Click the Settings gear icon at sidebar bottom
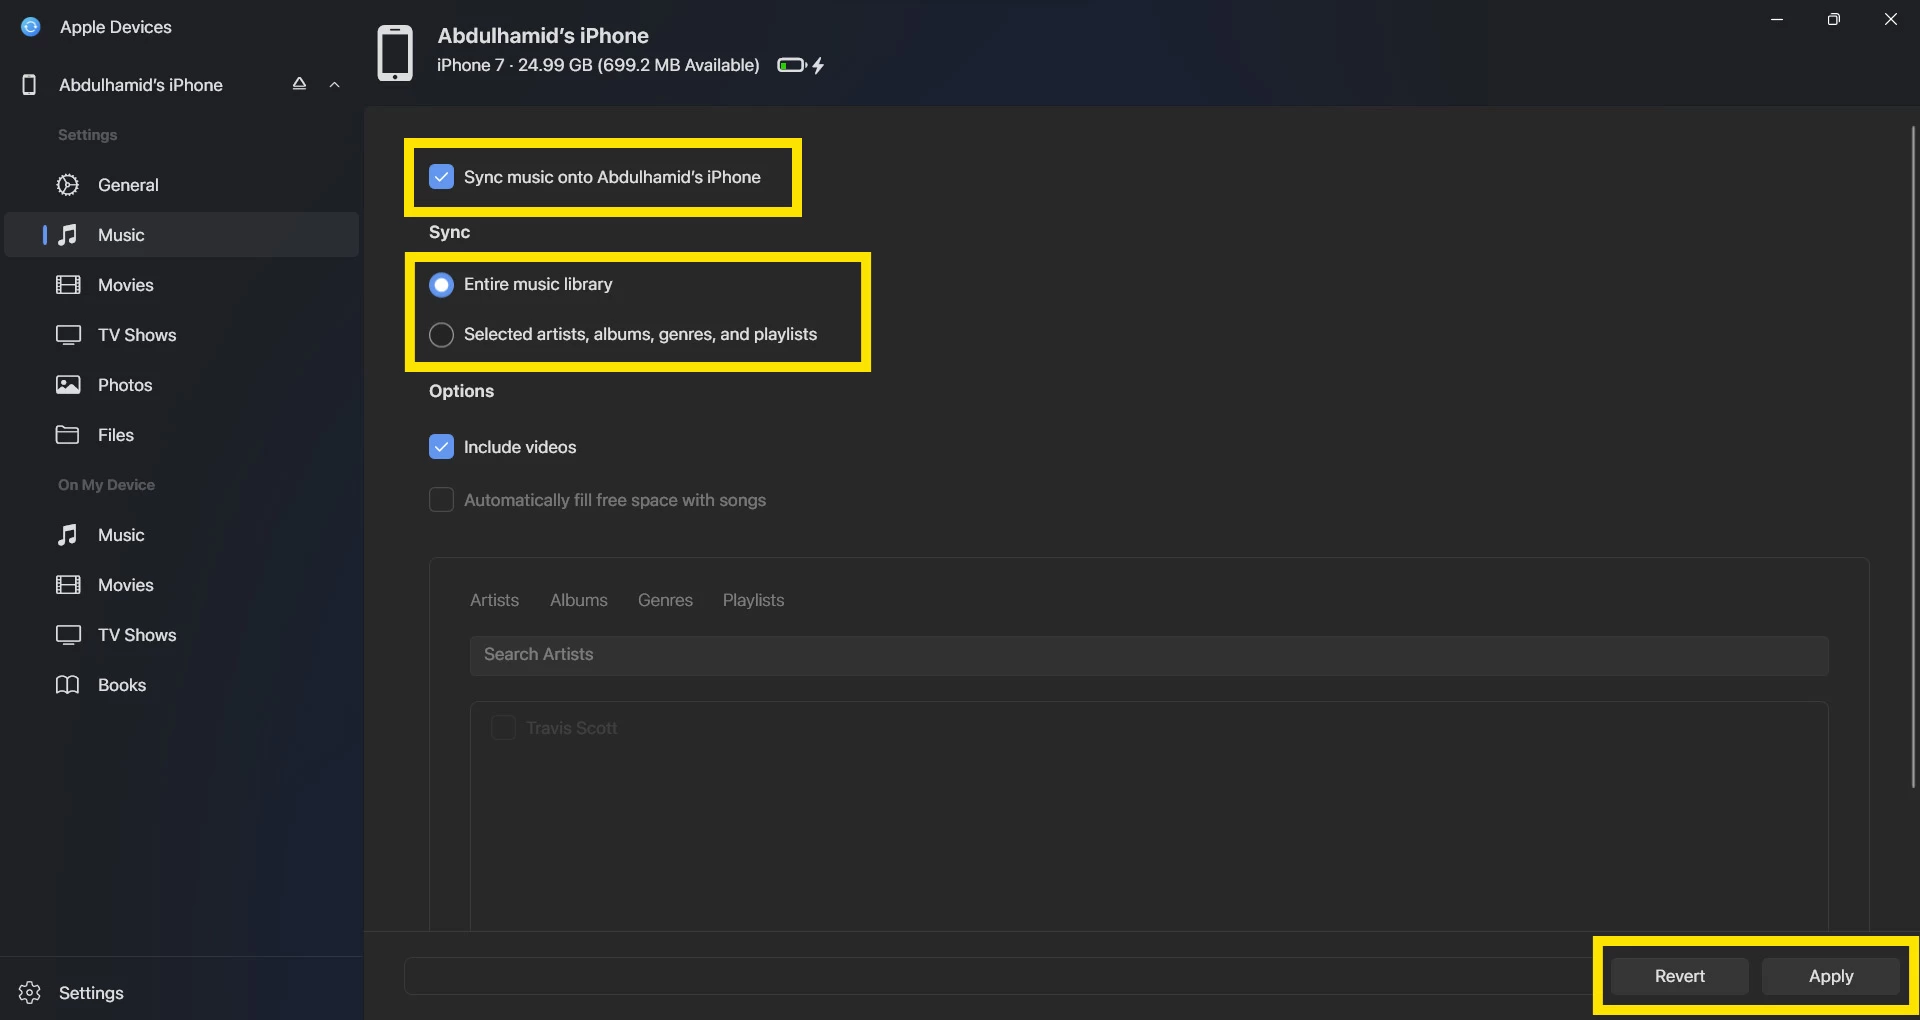 [30, 993]
